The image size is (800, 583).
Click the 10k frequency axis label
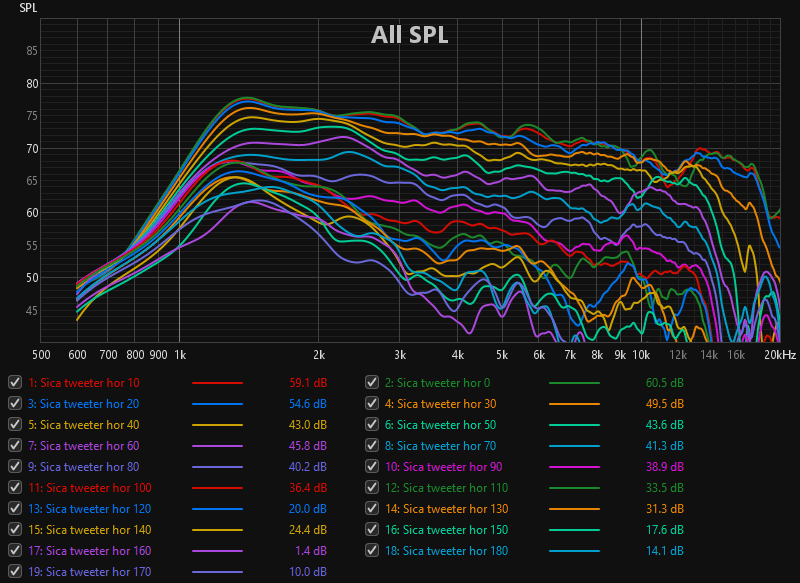641,354
